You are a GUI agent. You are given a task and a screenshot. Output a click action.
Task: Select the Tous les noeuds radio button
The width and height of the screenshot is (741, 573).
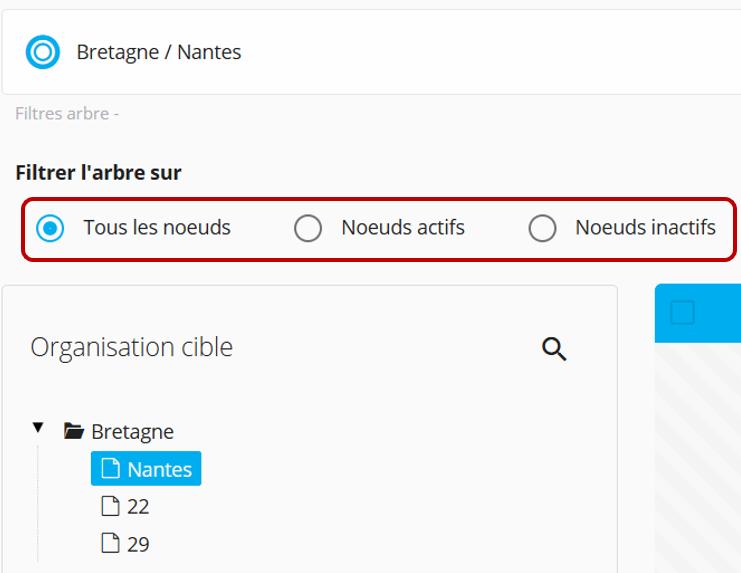pyautogui.click(x=50, y=228)
